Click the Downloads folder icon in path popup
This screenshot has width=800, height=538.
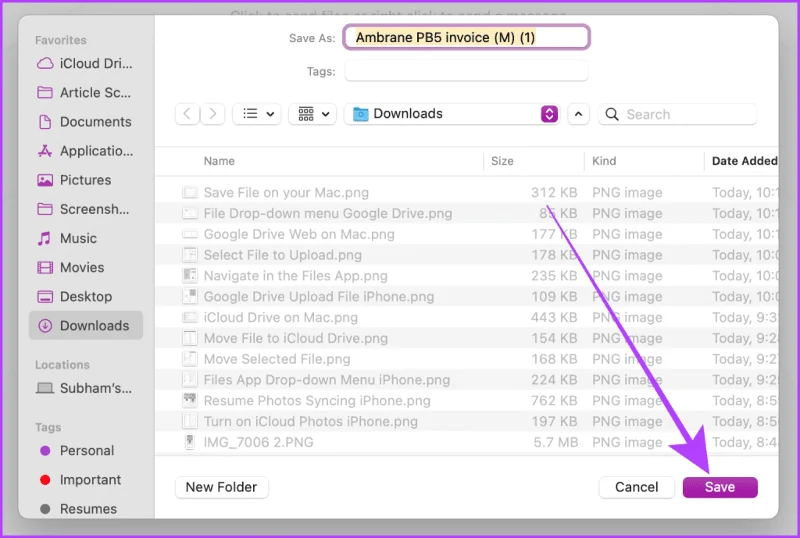[361, 114]
